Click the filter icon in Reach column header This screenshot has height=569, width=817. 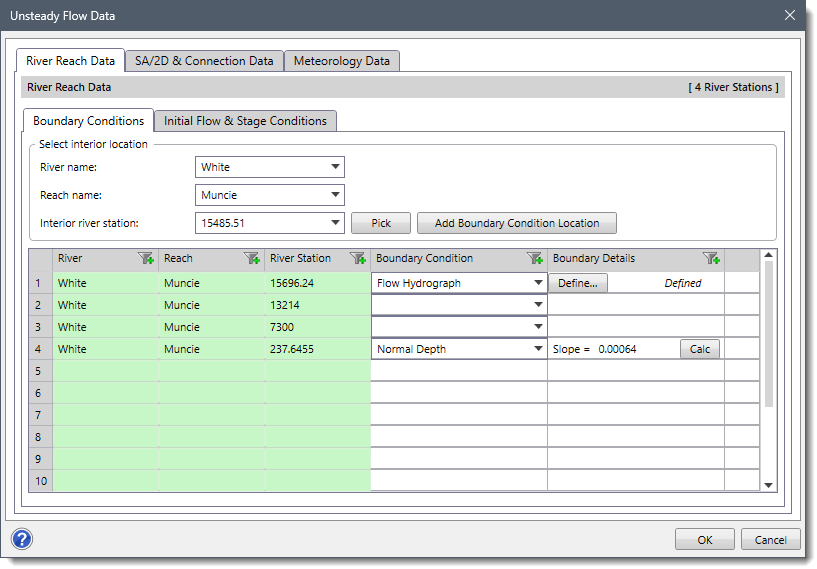(252, 258)
